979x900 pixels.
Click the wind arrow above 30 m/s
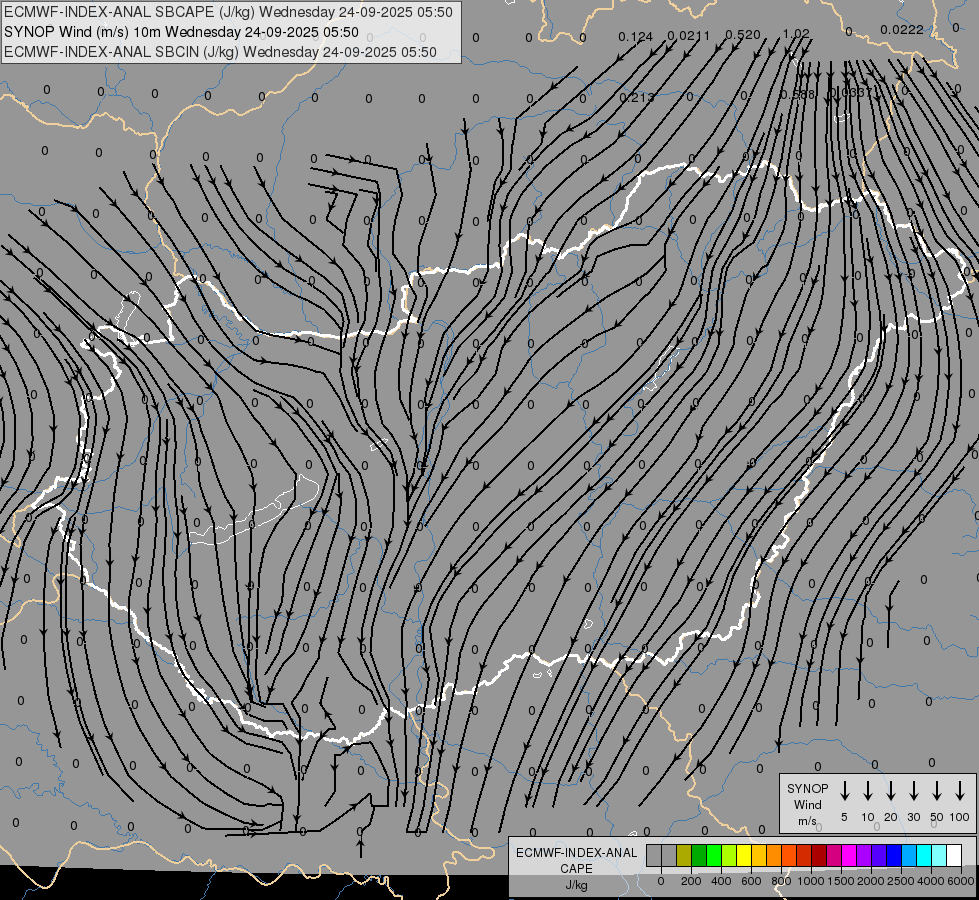pyautogui.click(x=913, y=791)
